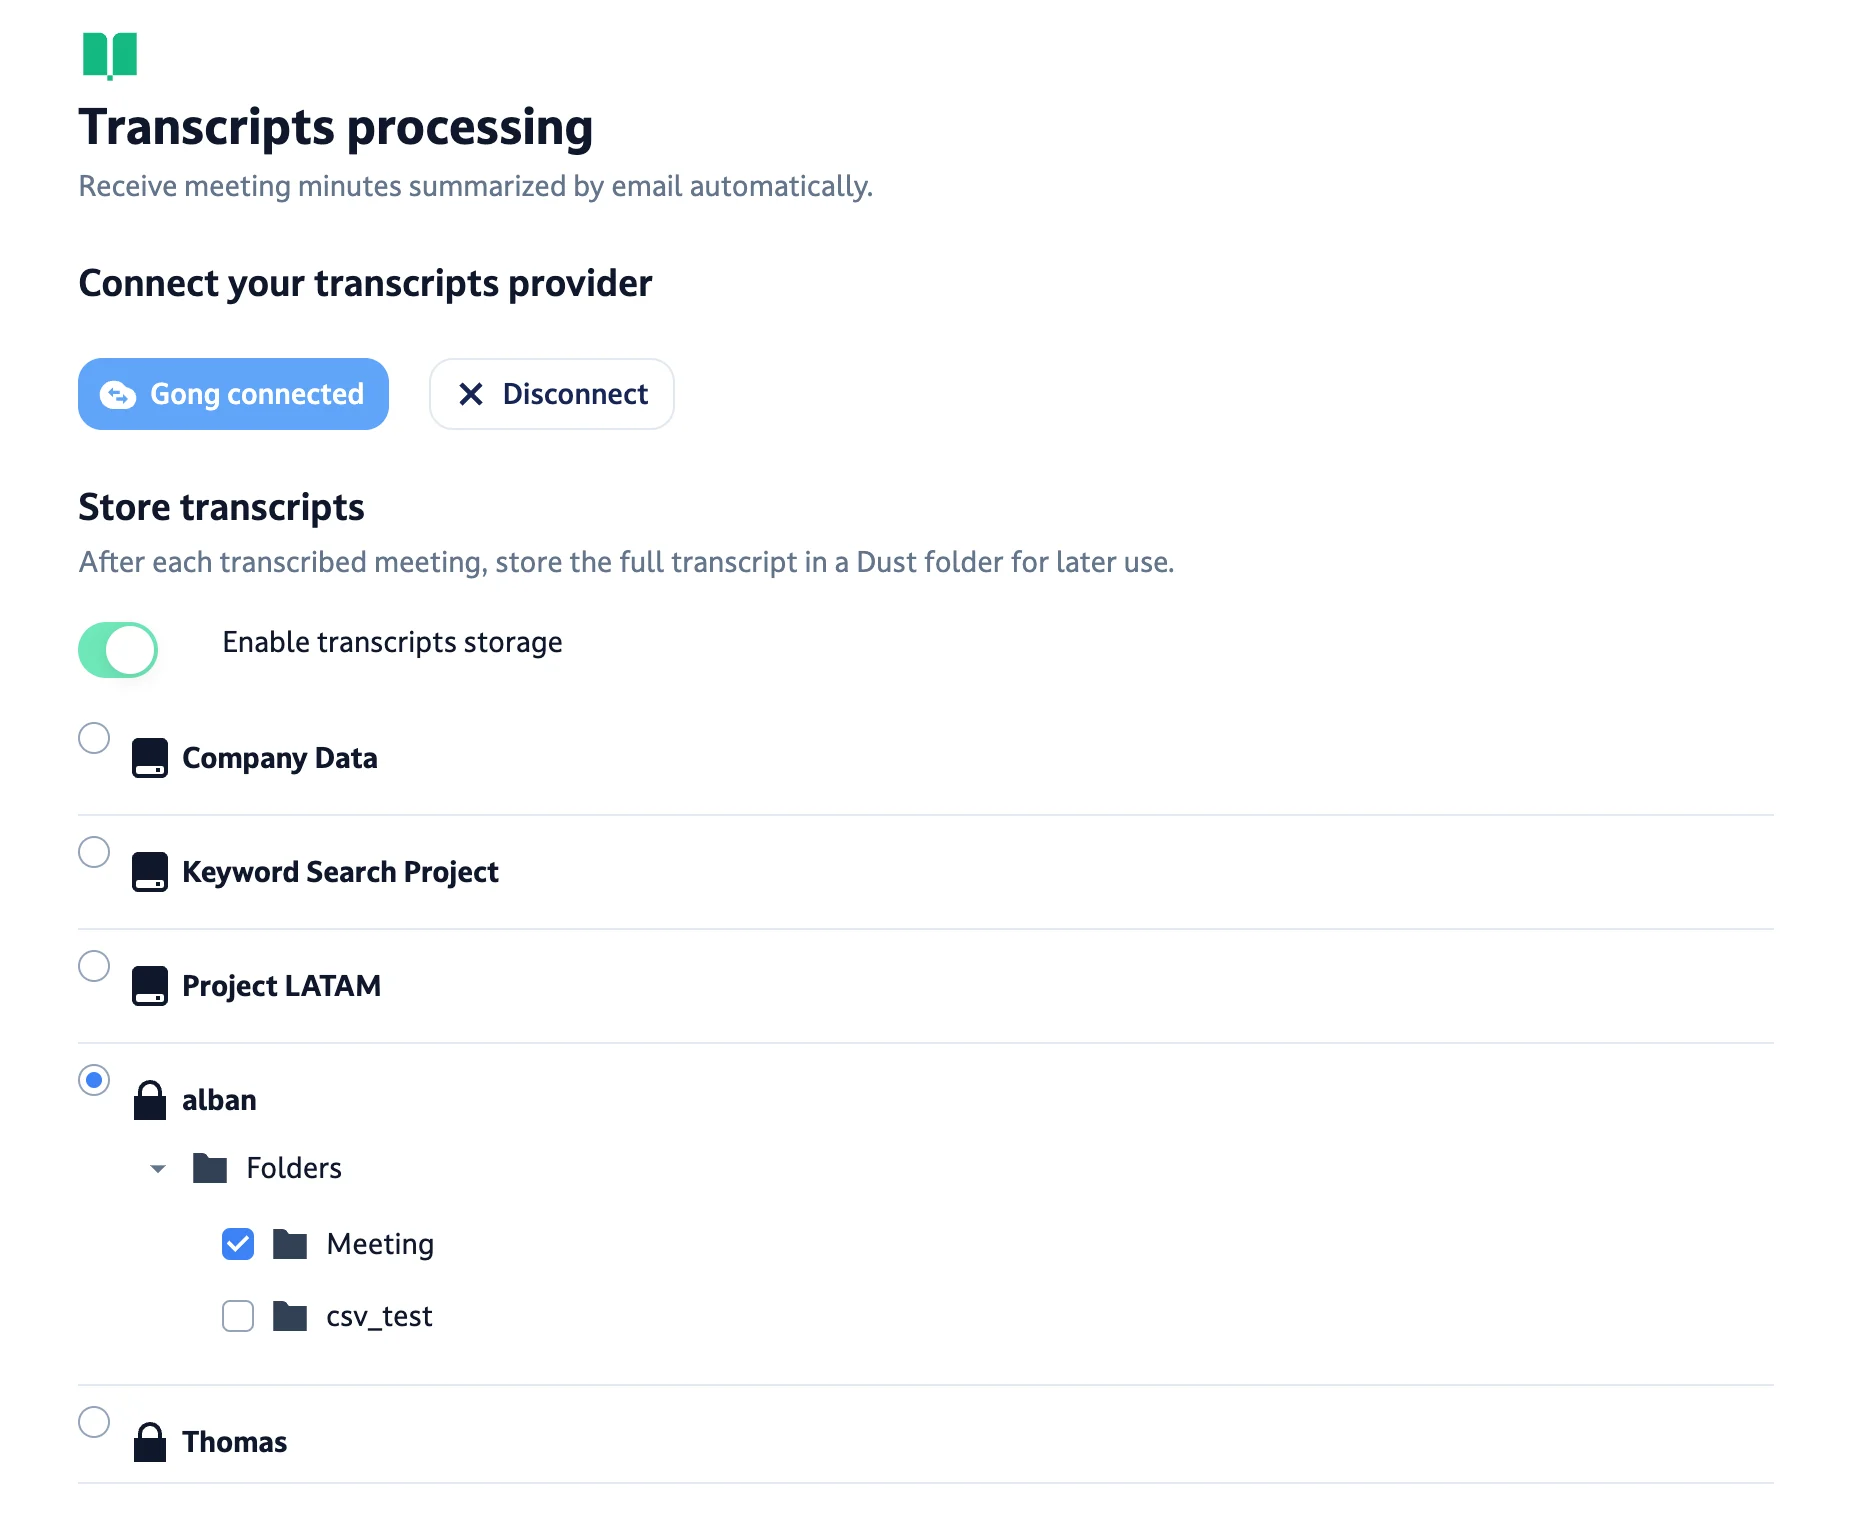Image resolution: width=1872 pixels, height=1518 pixels.
Task: Select the Thomas storage radio button
Action: (x=93, y=1421)
